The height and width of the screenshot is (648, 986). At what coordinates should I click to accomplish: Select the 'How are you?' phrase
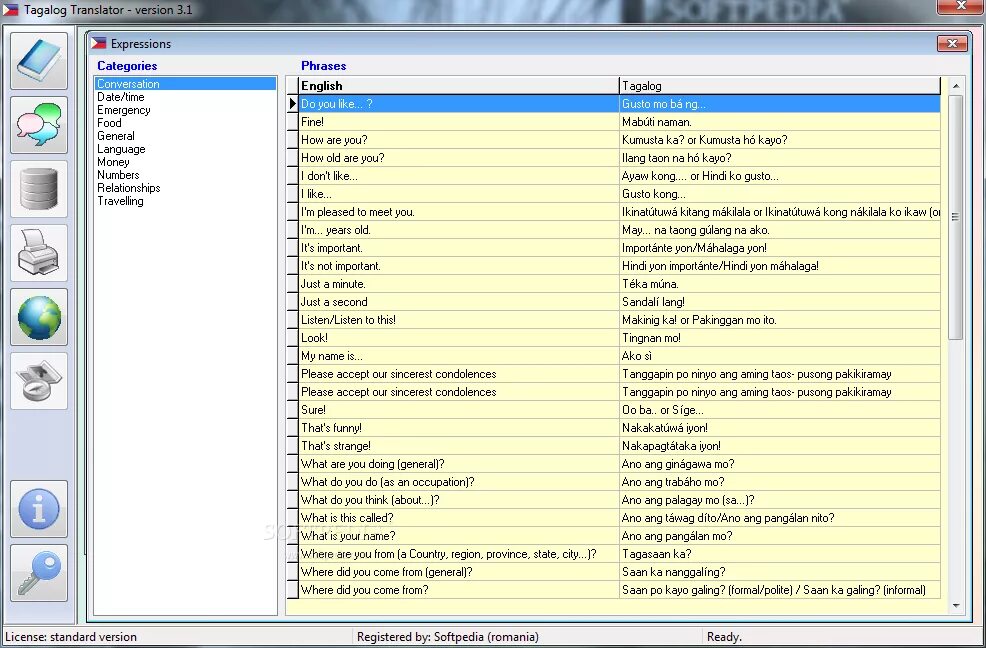pos(458,140)
